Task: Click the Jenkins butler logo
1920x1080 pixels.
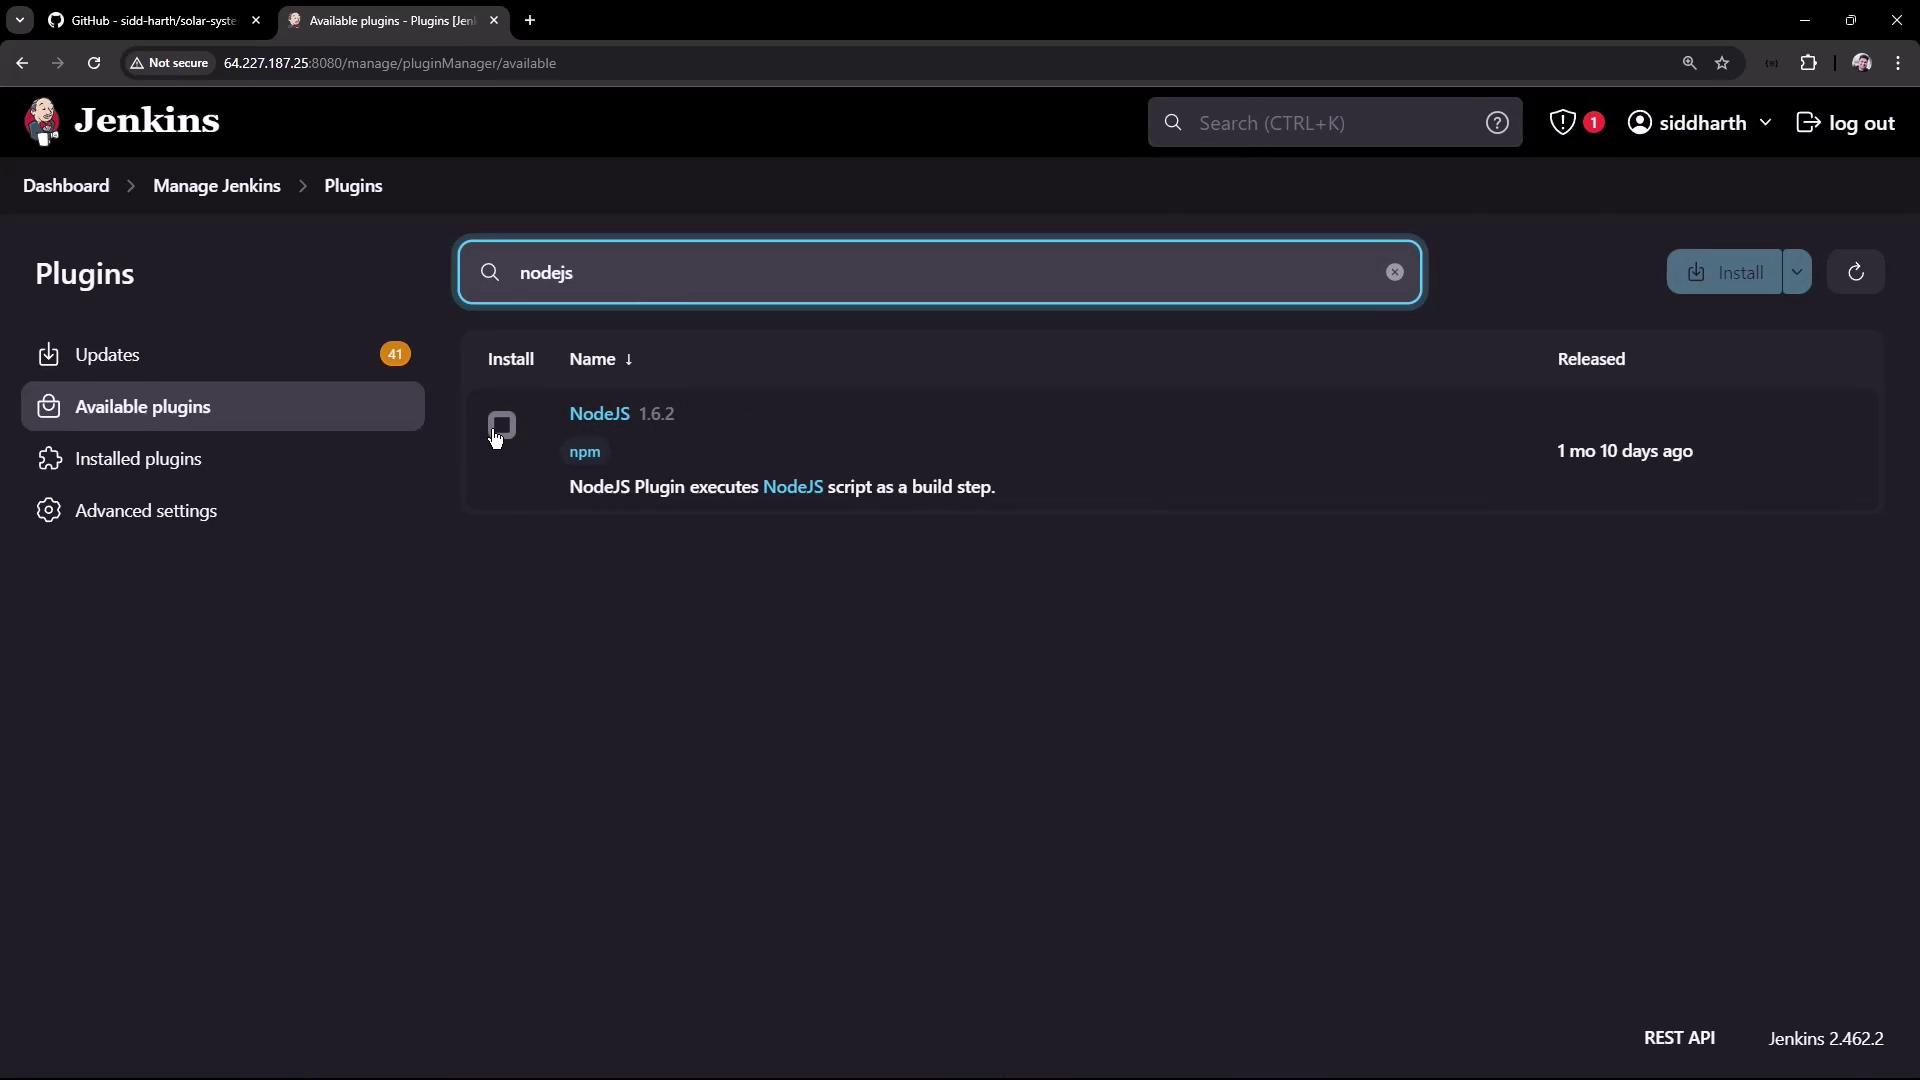Action: (x=42, y=122)
